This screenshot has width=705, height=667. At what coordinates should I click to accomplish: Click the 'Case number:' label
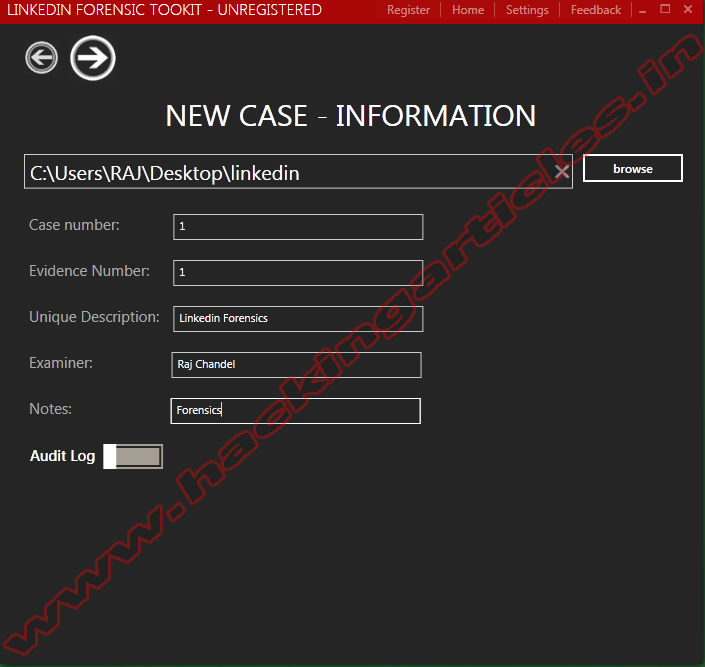coord(74,225)
